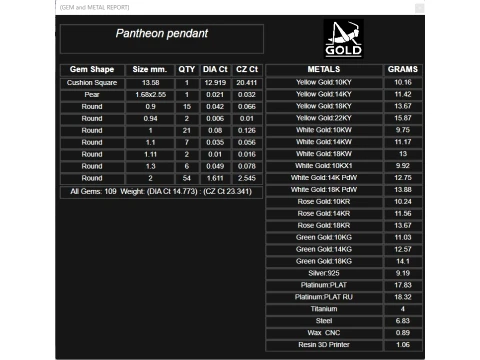
Task: Click the 1.06 grams value
Action: (403, 345)
